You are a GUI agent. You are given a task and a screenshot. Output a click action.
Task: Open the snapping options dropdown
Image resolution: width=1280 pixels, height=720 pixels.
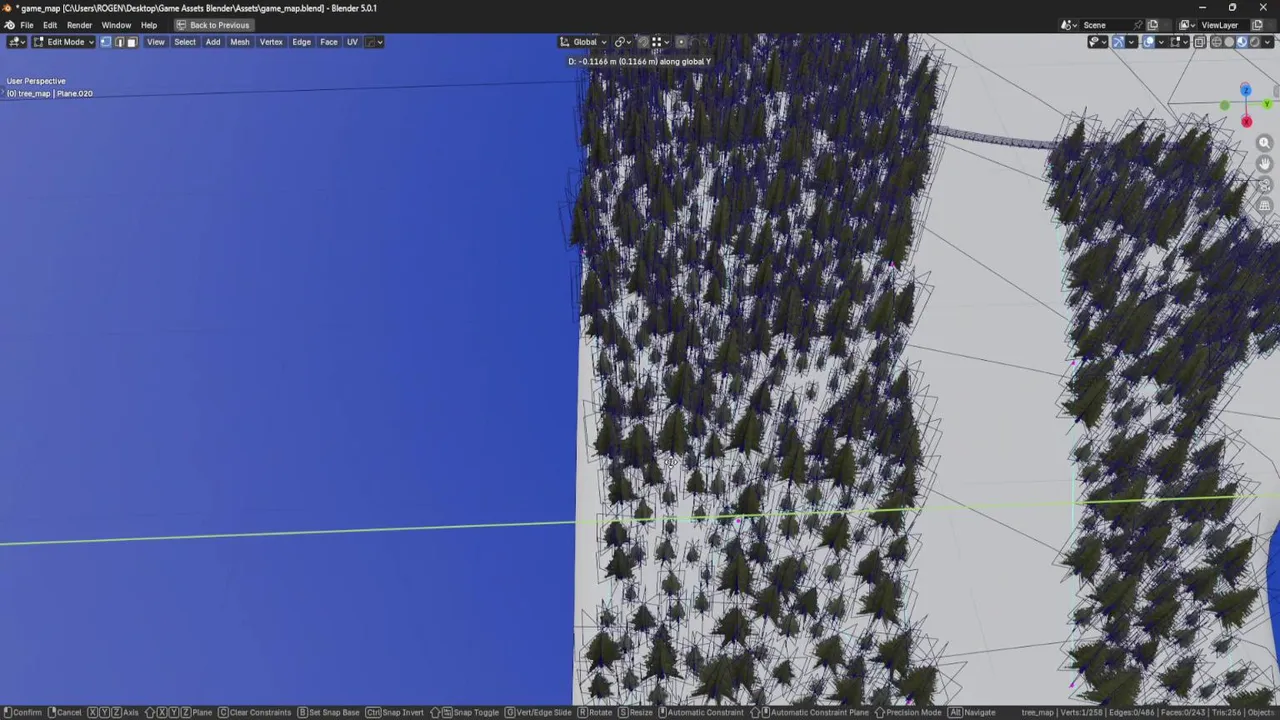pos(661,42)
